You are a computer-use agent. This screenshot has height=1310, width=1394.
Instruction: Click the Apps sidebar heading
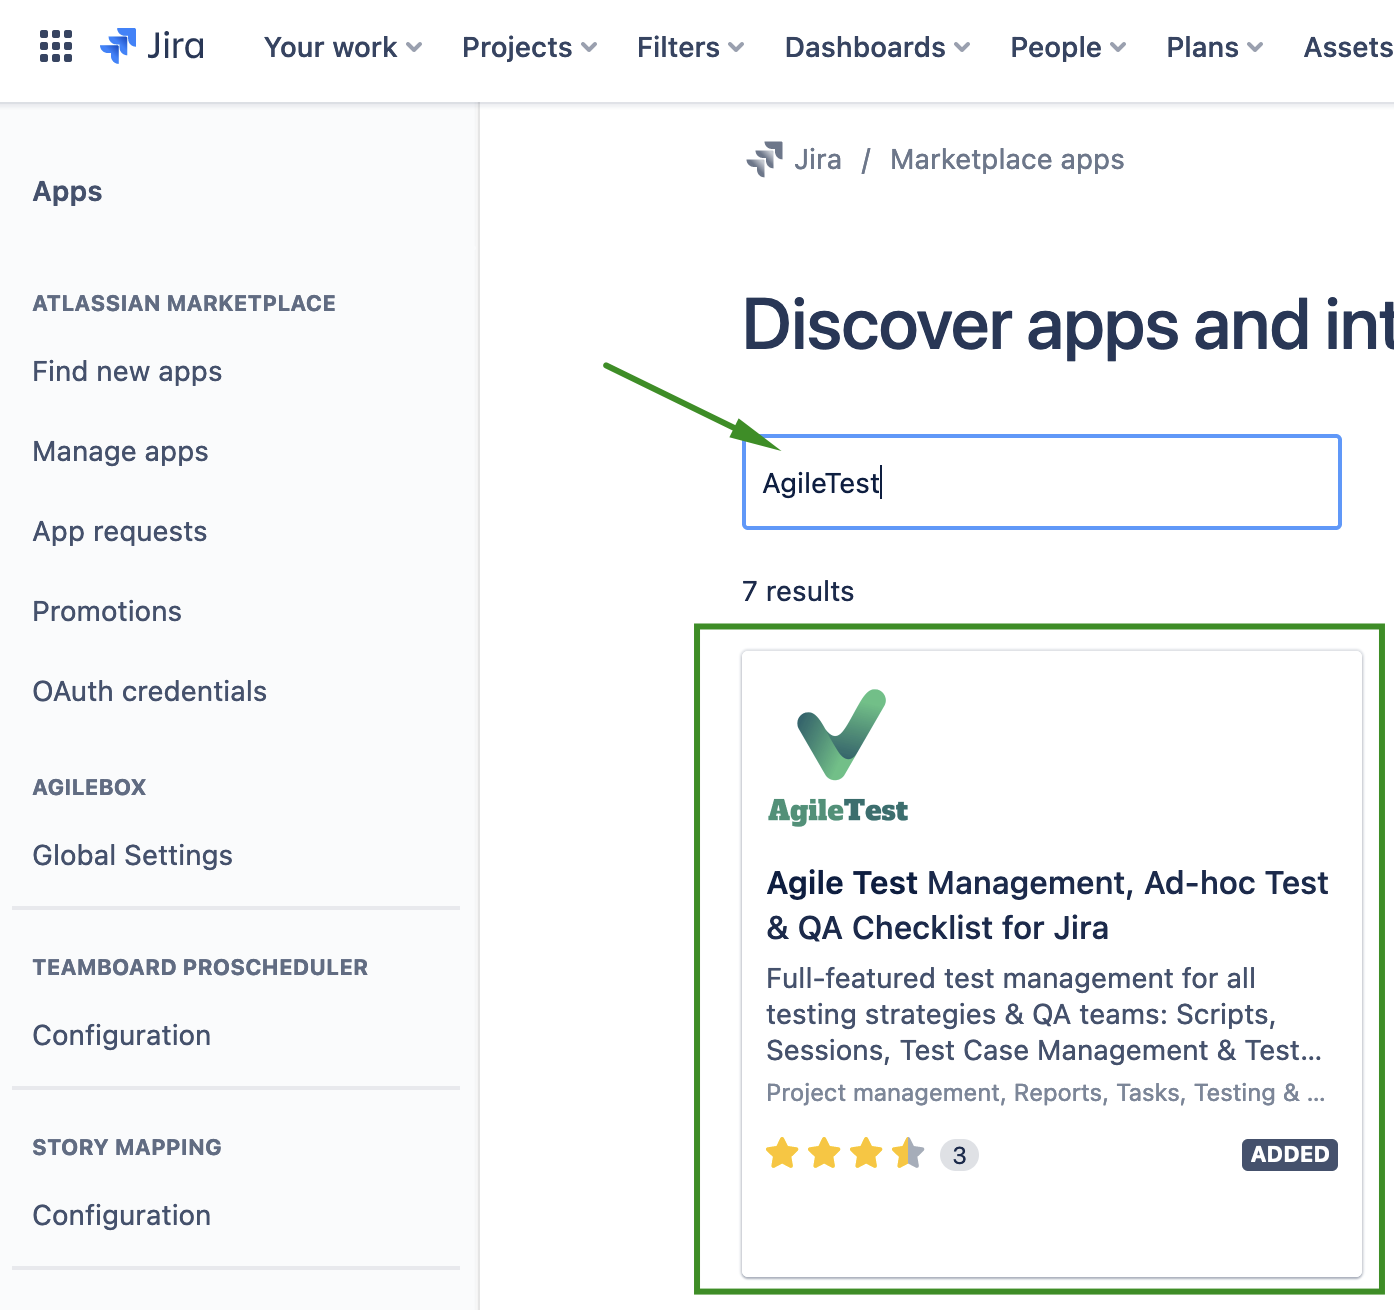click(68, 191)
